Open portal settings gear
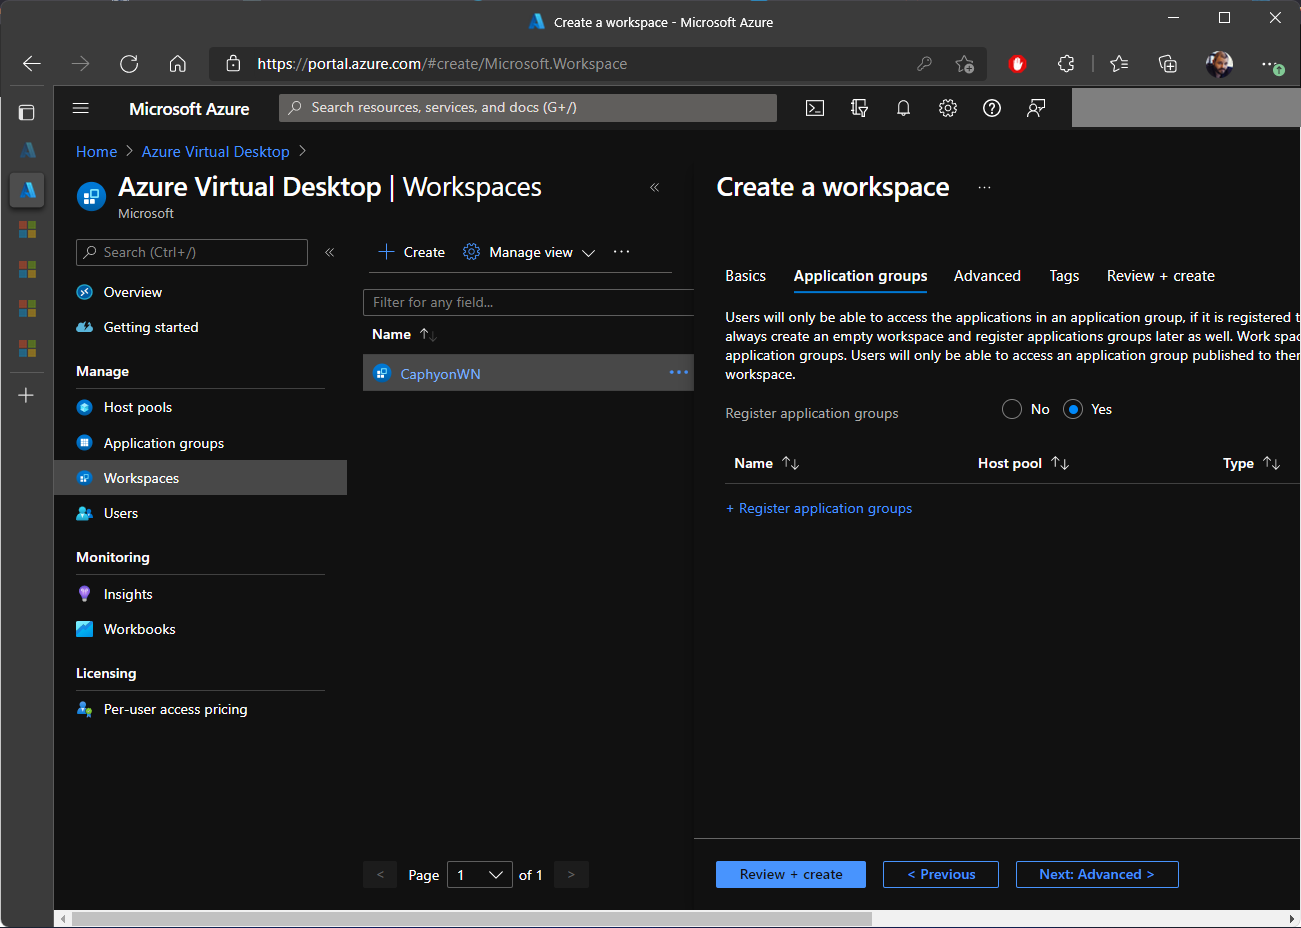The image size is (1301, 928). [x=948, y=108]
